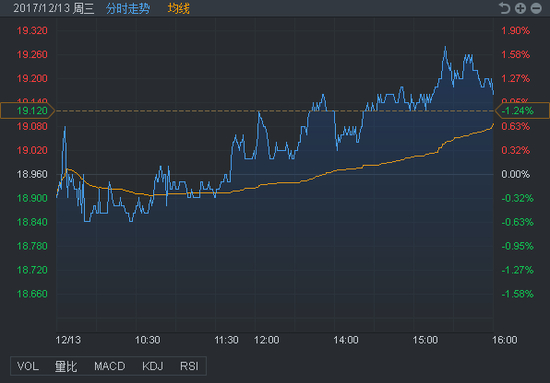Click the 16:00 time axis label
Image resolution: width=550 pixels, height=383 pixels.
tap(504, 340)
